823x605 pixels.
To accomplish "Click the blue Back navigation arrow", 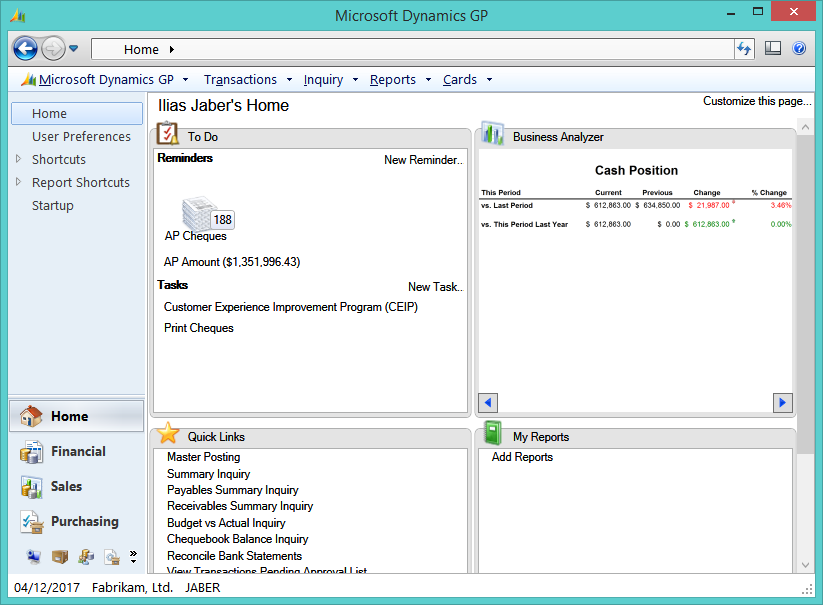I will pos(25,49).
